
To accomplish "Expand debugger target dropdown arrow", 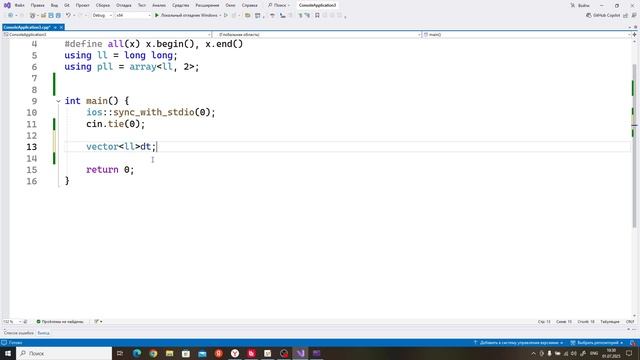I will pyautogui.click(x=220, y=15).
